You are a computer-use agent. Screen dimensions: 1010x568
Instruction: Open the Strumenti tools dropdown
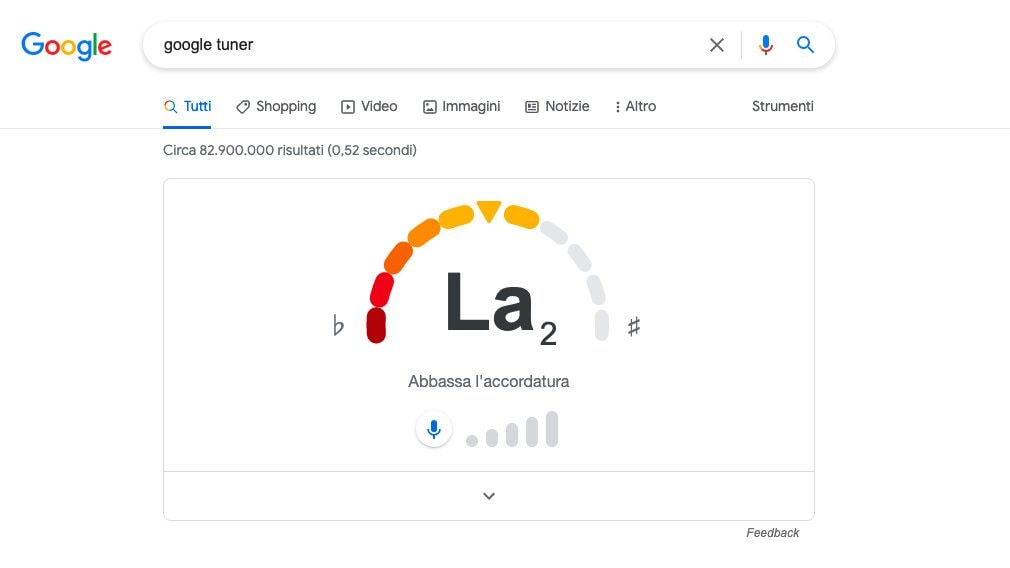point(783,106)
